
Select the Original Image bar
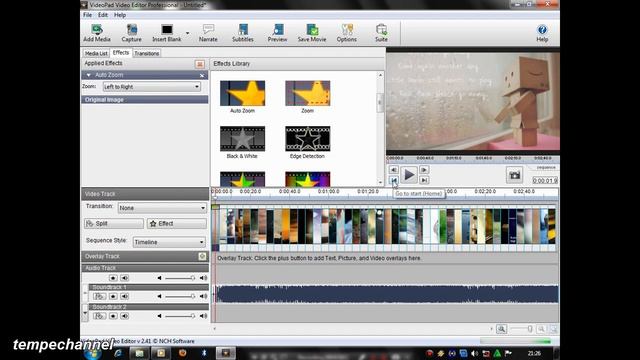click(144, 100)
